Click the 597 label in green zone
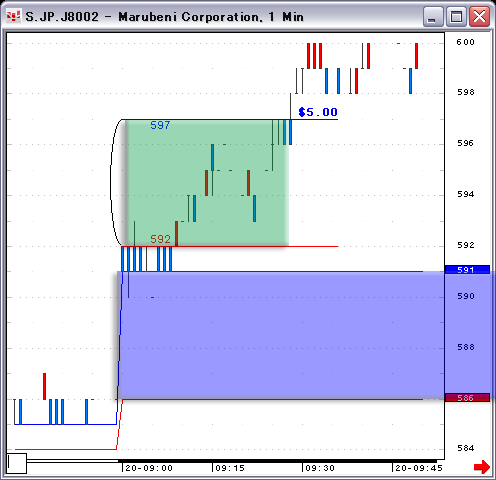Image resolution: width=496 pixels, height=480 pixels. coord(160,125)
